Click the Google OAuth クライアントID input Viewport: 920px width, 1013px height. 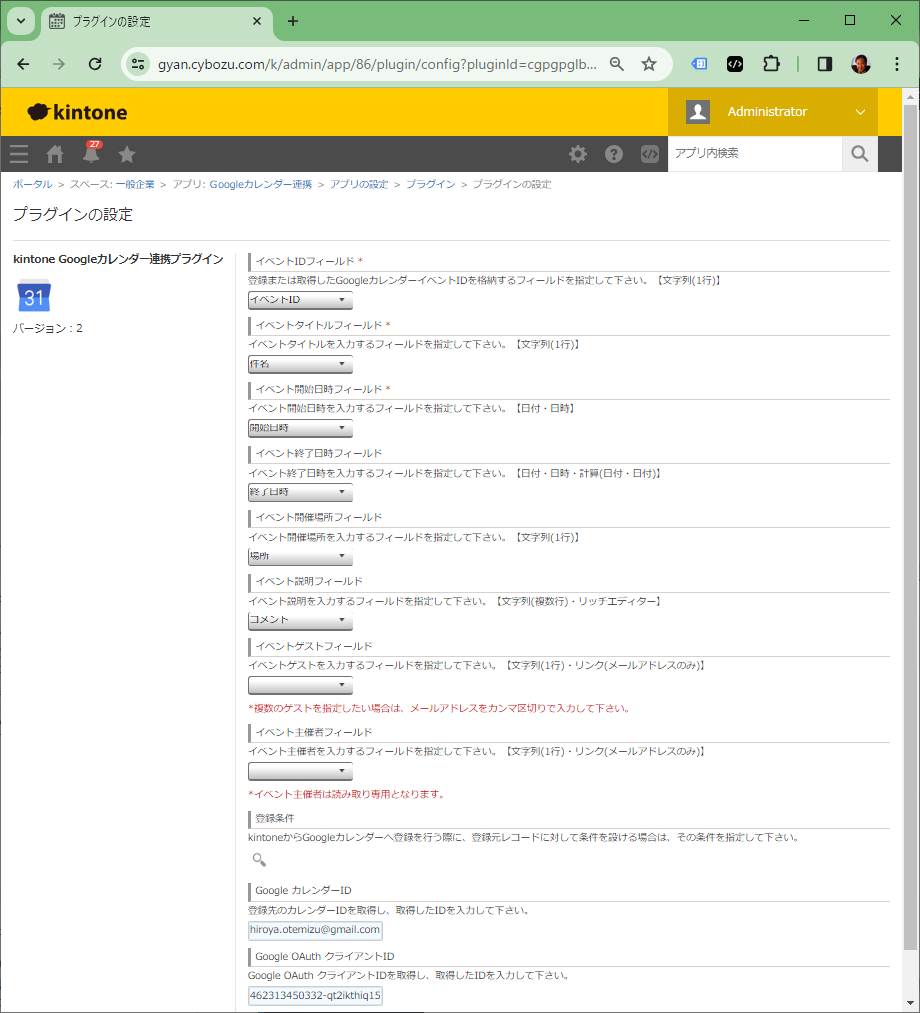[315, 996]
